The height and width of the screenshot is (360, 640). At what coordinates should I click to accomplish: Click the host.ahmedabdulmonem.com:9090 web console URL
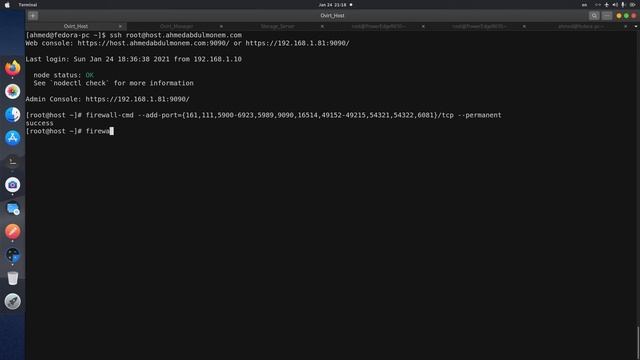pyautogui.click(x=153, y=43)
